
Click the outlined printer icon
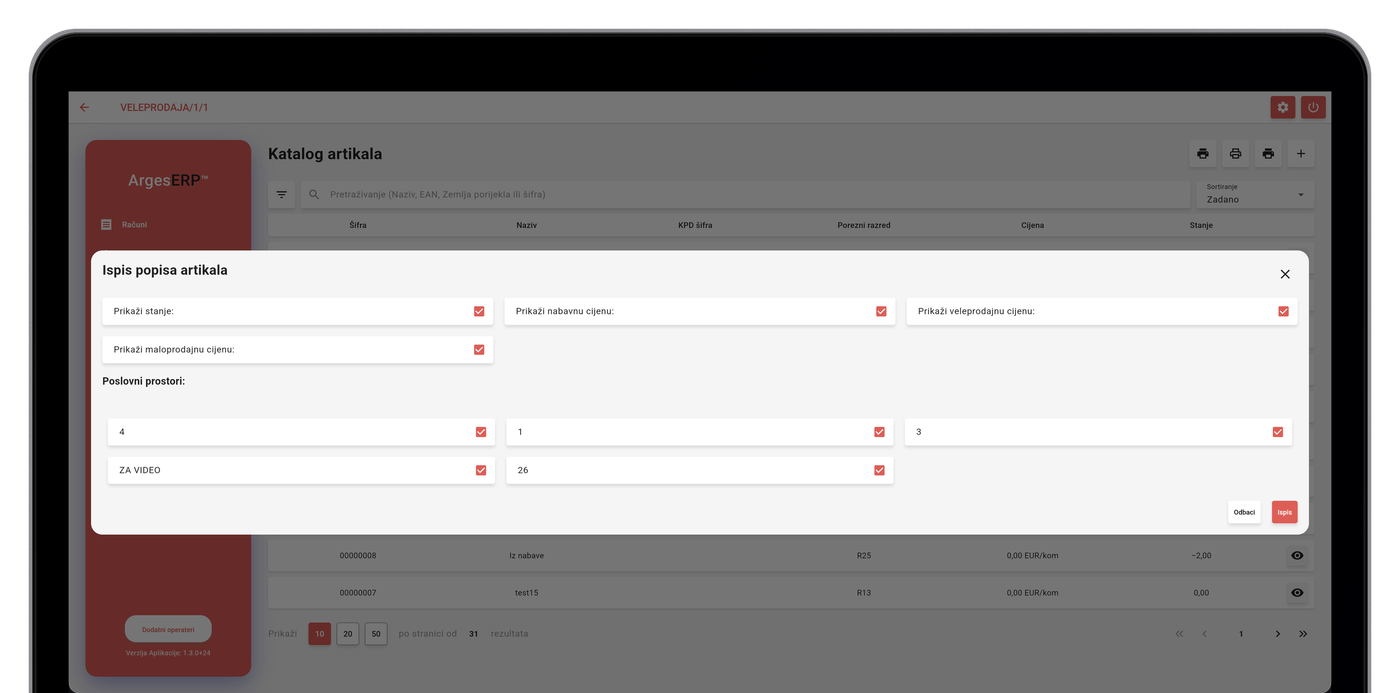coord(1235,154)
